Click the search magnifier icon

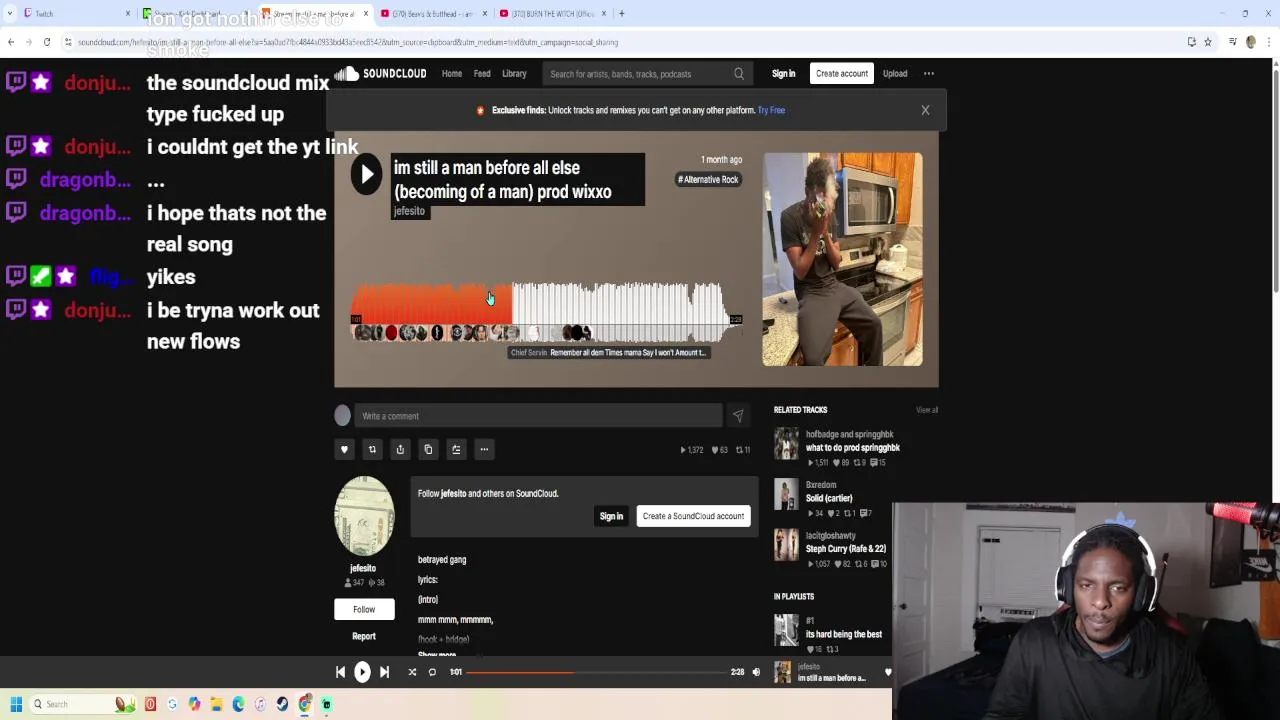[739, 74]
